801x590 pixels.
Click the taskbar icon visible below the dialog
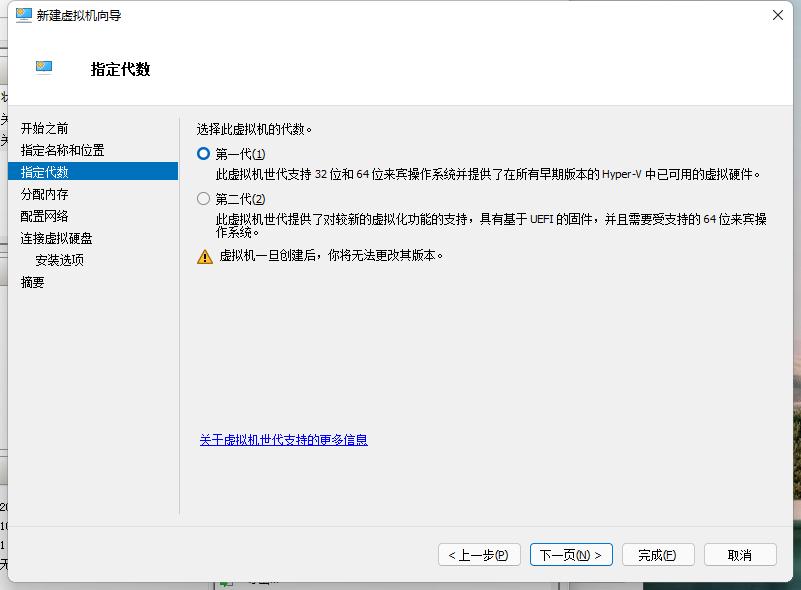tap(226, 582)
